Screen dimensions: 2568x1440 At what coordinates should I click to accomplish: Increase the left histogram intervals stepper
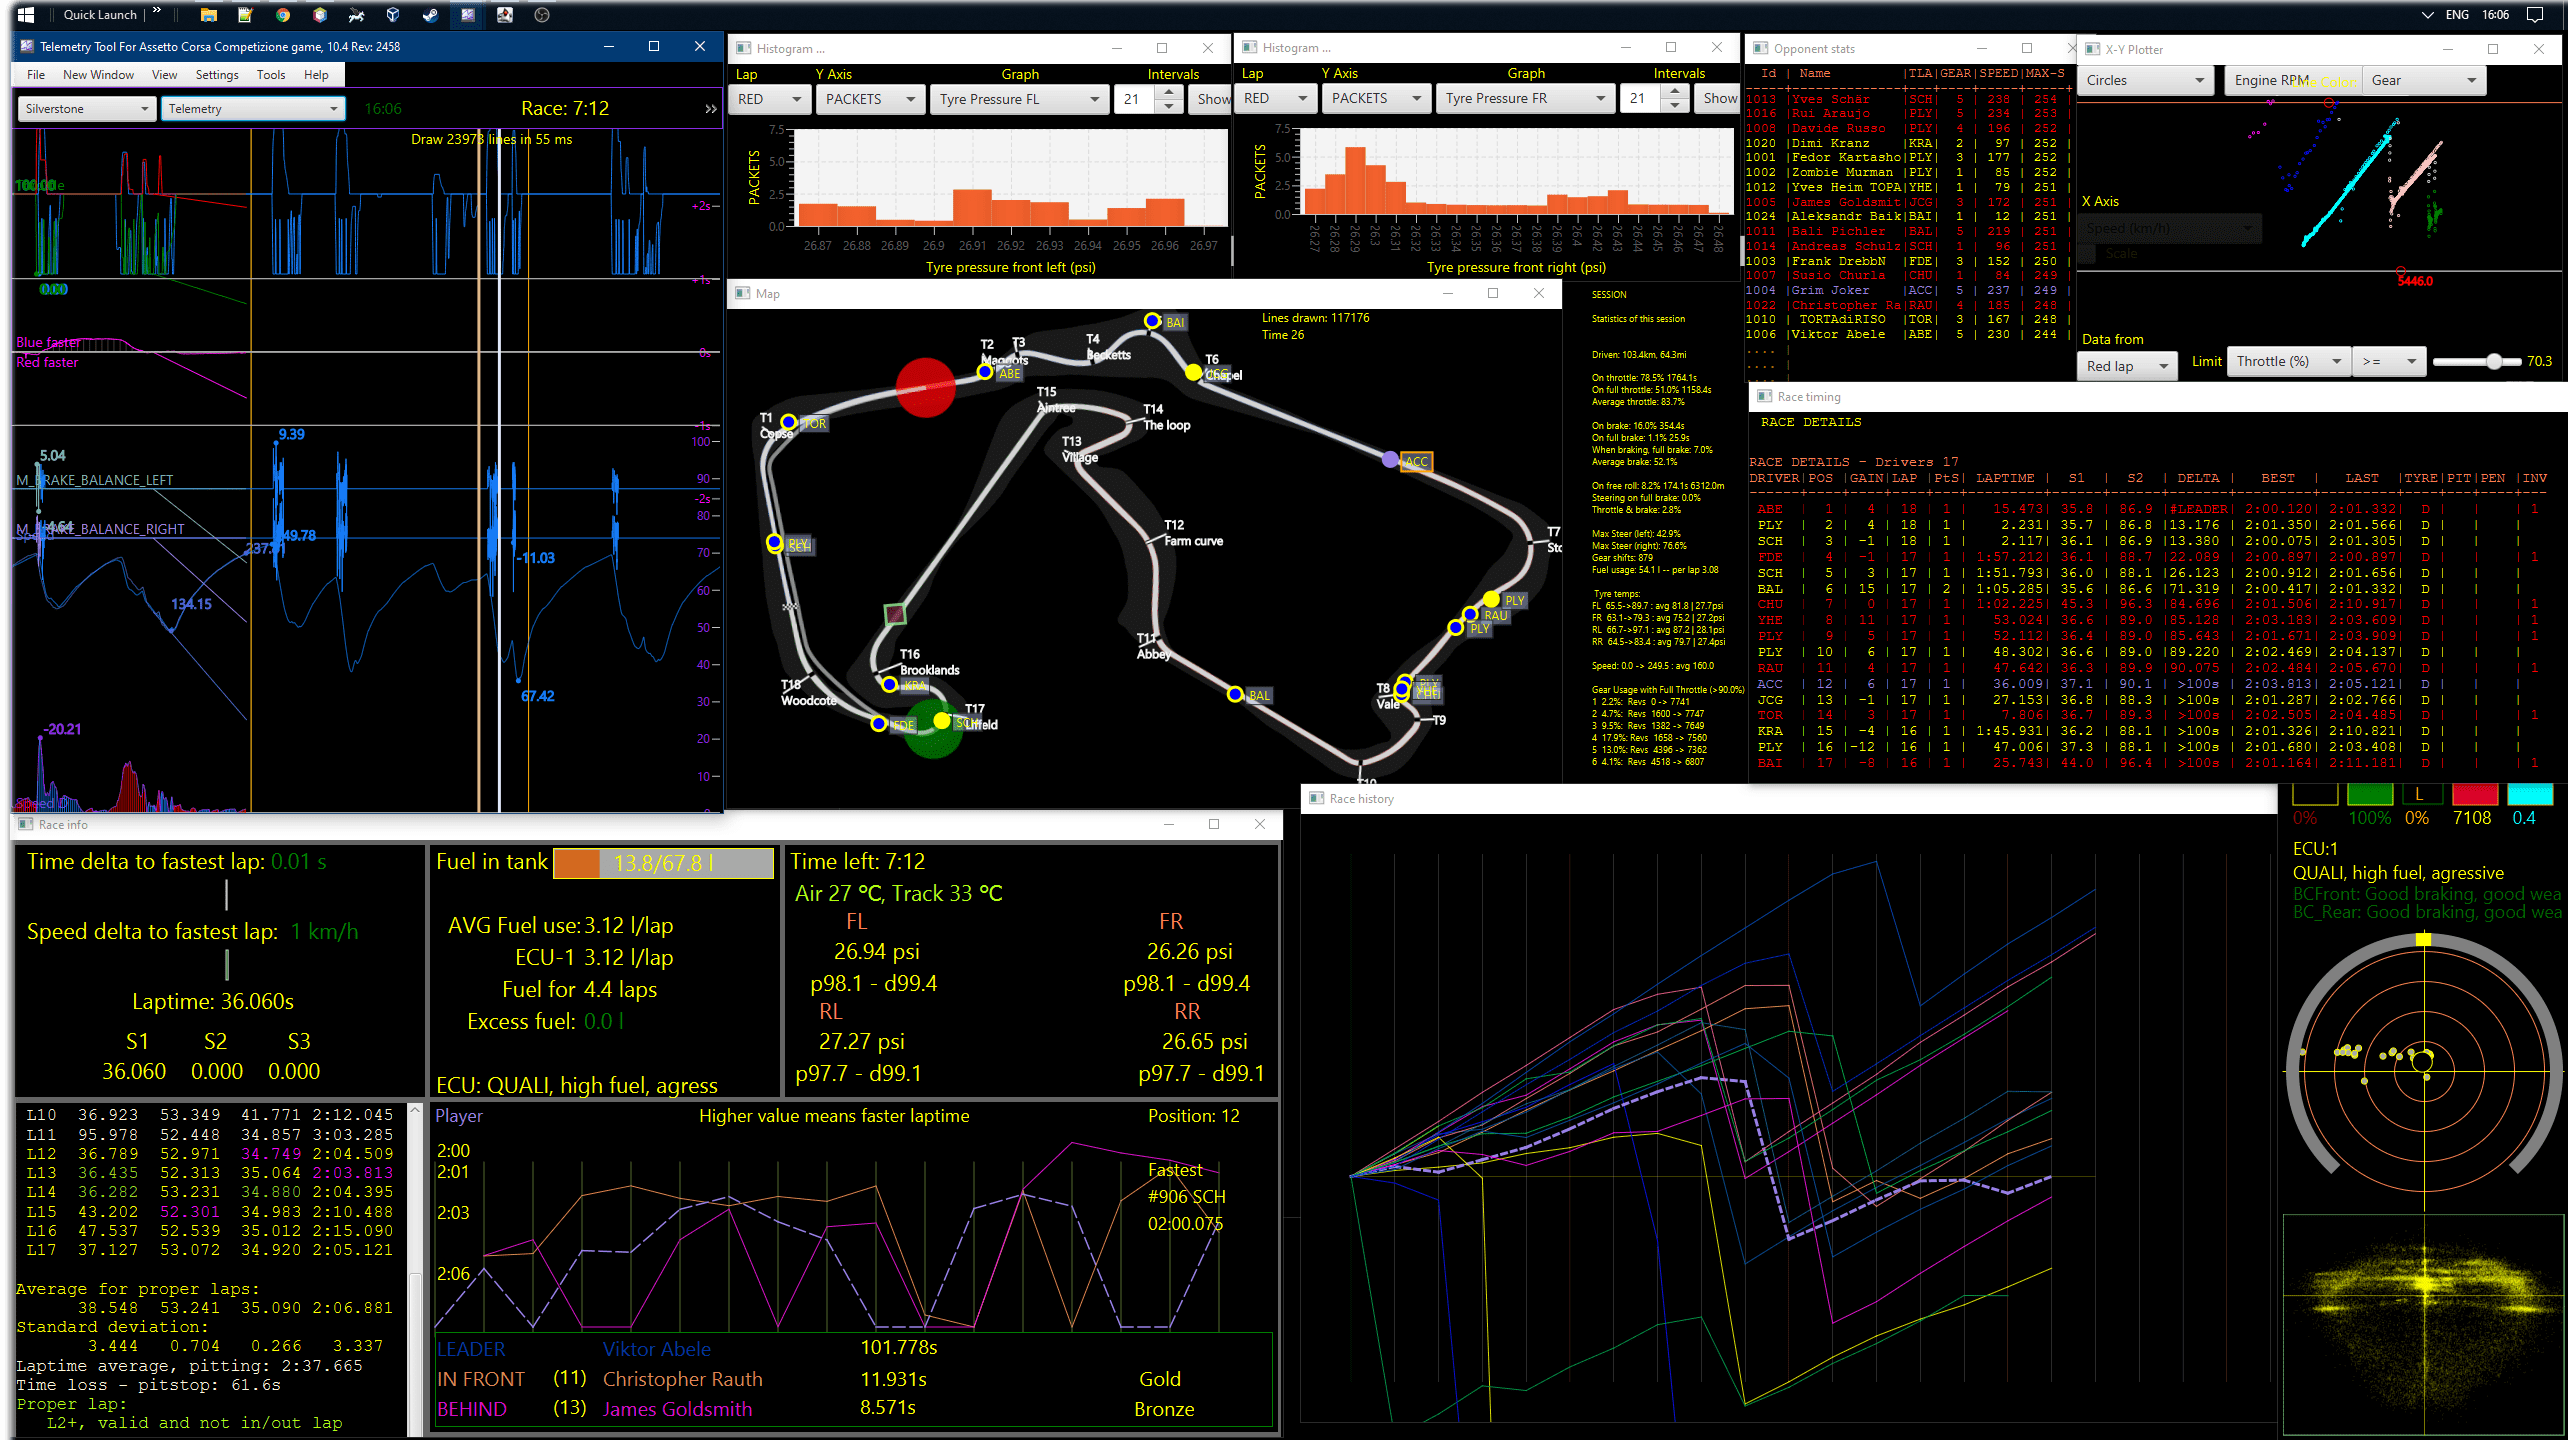coord(1168,92)
